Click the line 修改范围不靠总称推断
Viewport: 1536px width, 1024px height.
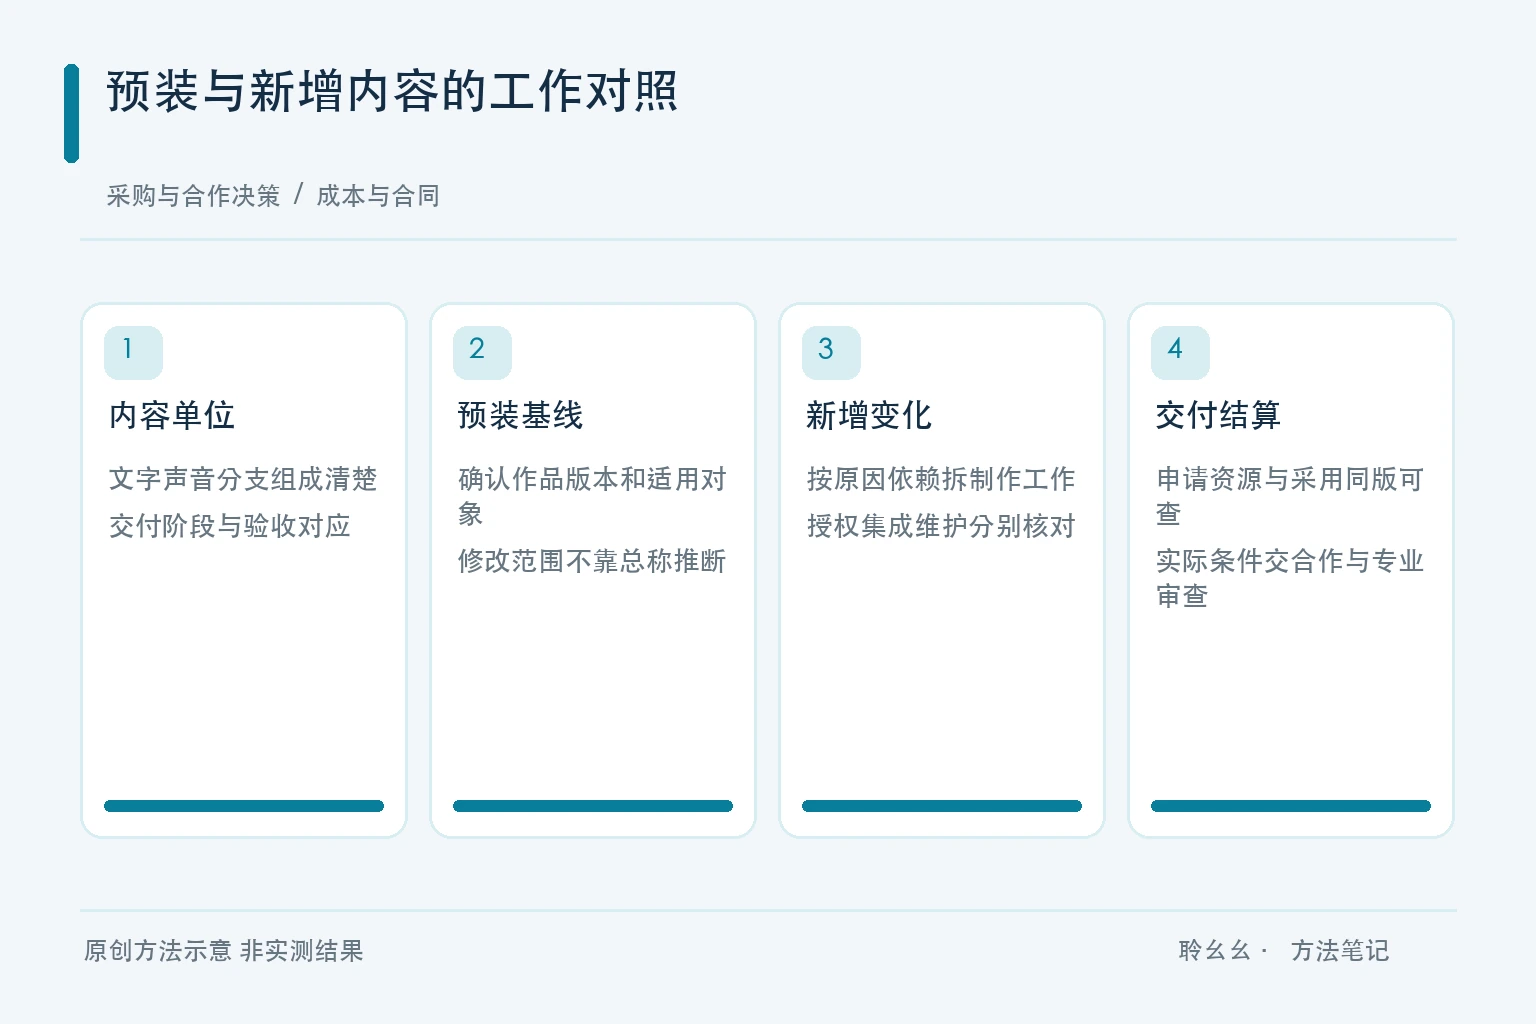click(x=592, y=561)
